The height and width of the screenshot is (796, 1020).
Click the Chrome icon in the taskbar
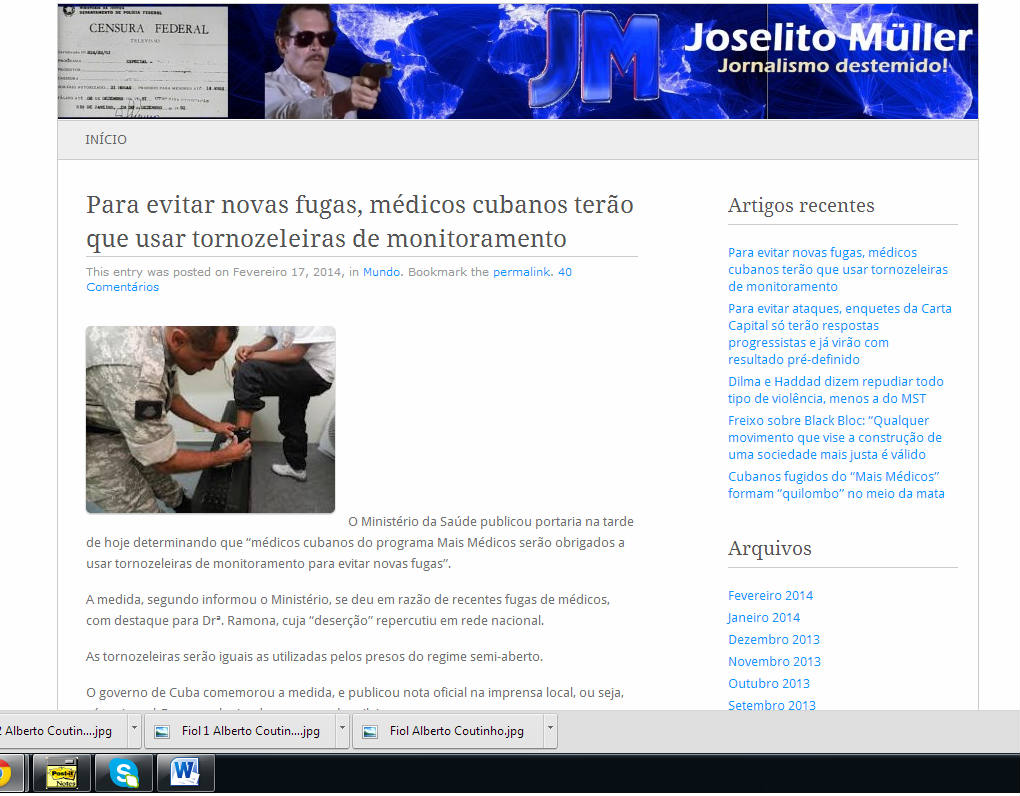[5, 773]
